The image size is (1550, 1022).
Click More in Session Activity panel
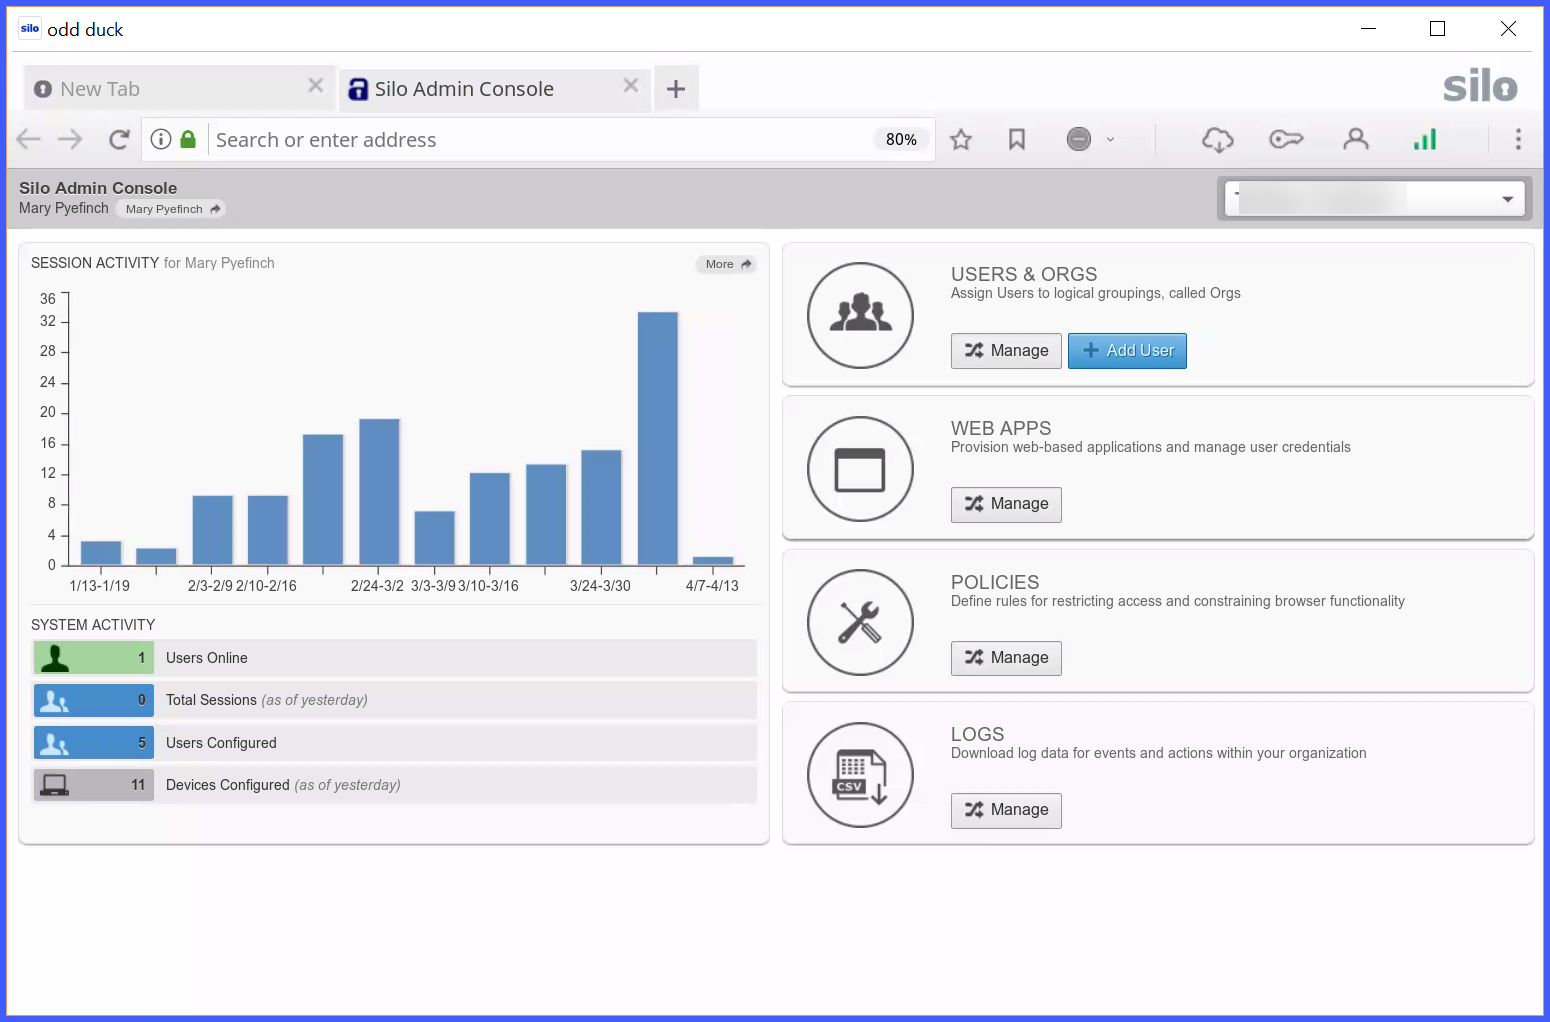pos(726,264)
